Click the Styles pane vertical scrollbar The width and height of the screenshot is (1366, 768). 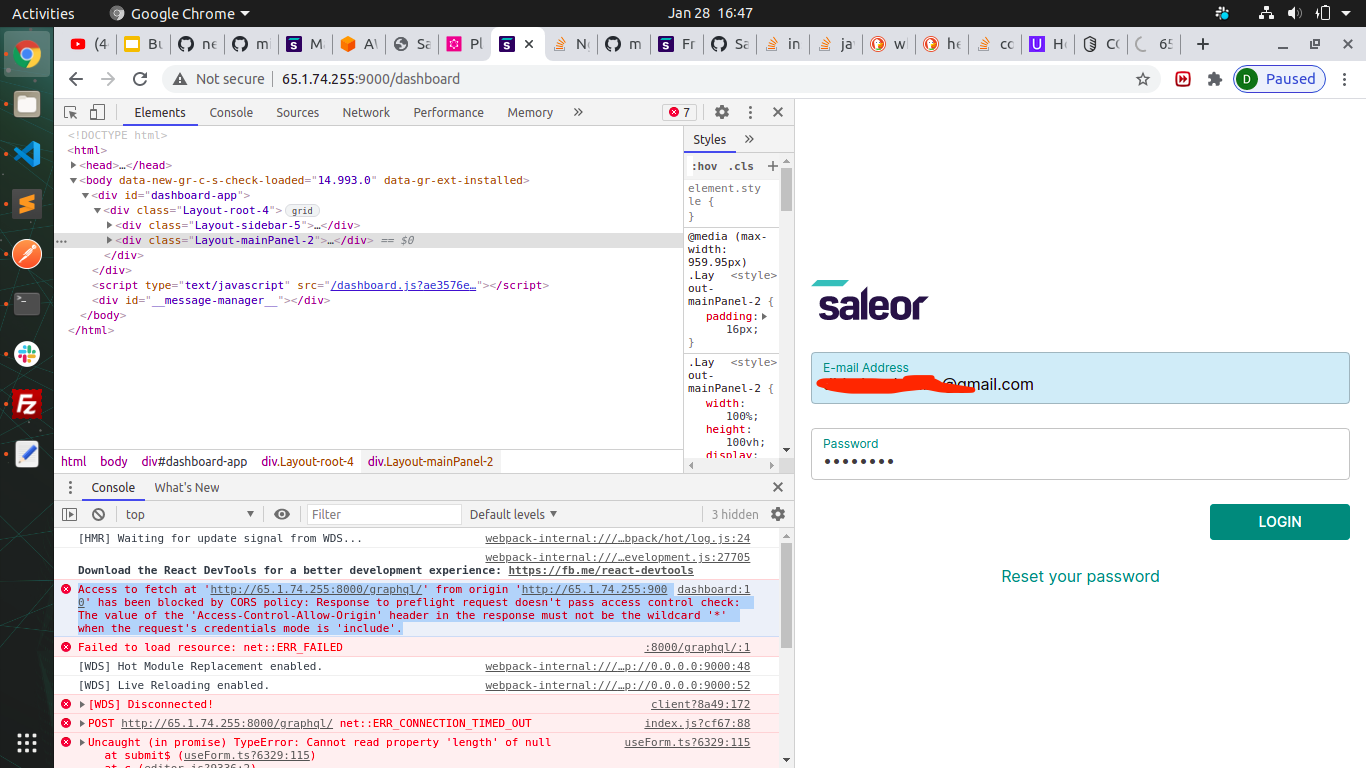coord(786,190)
